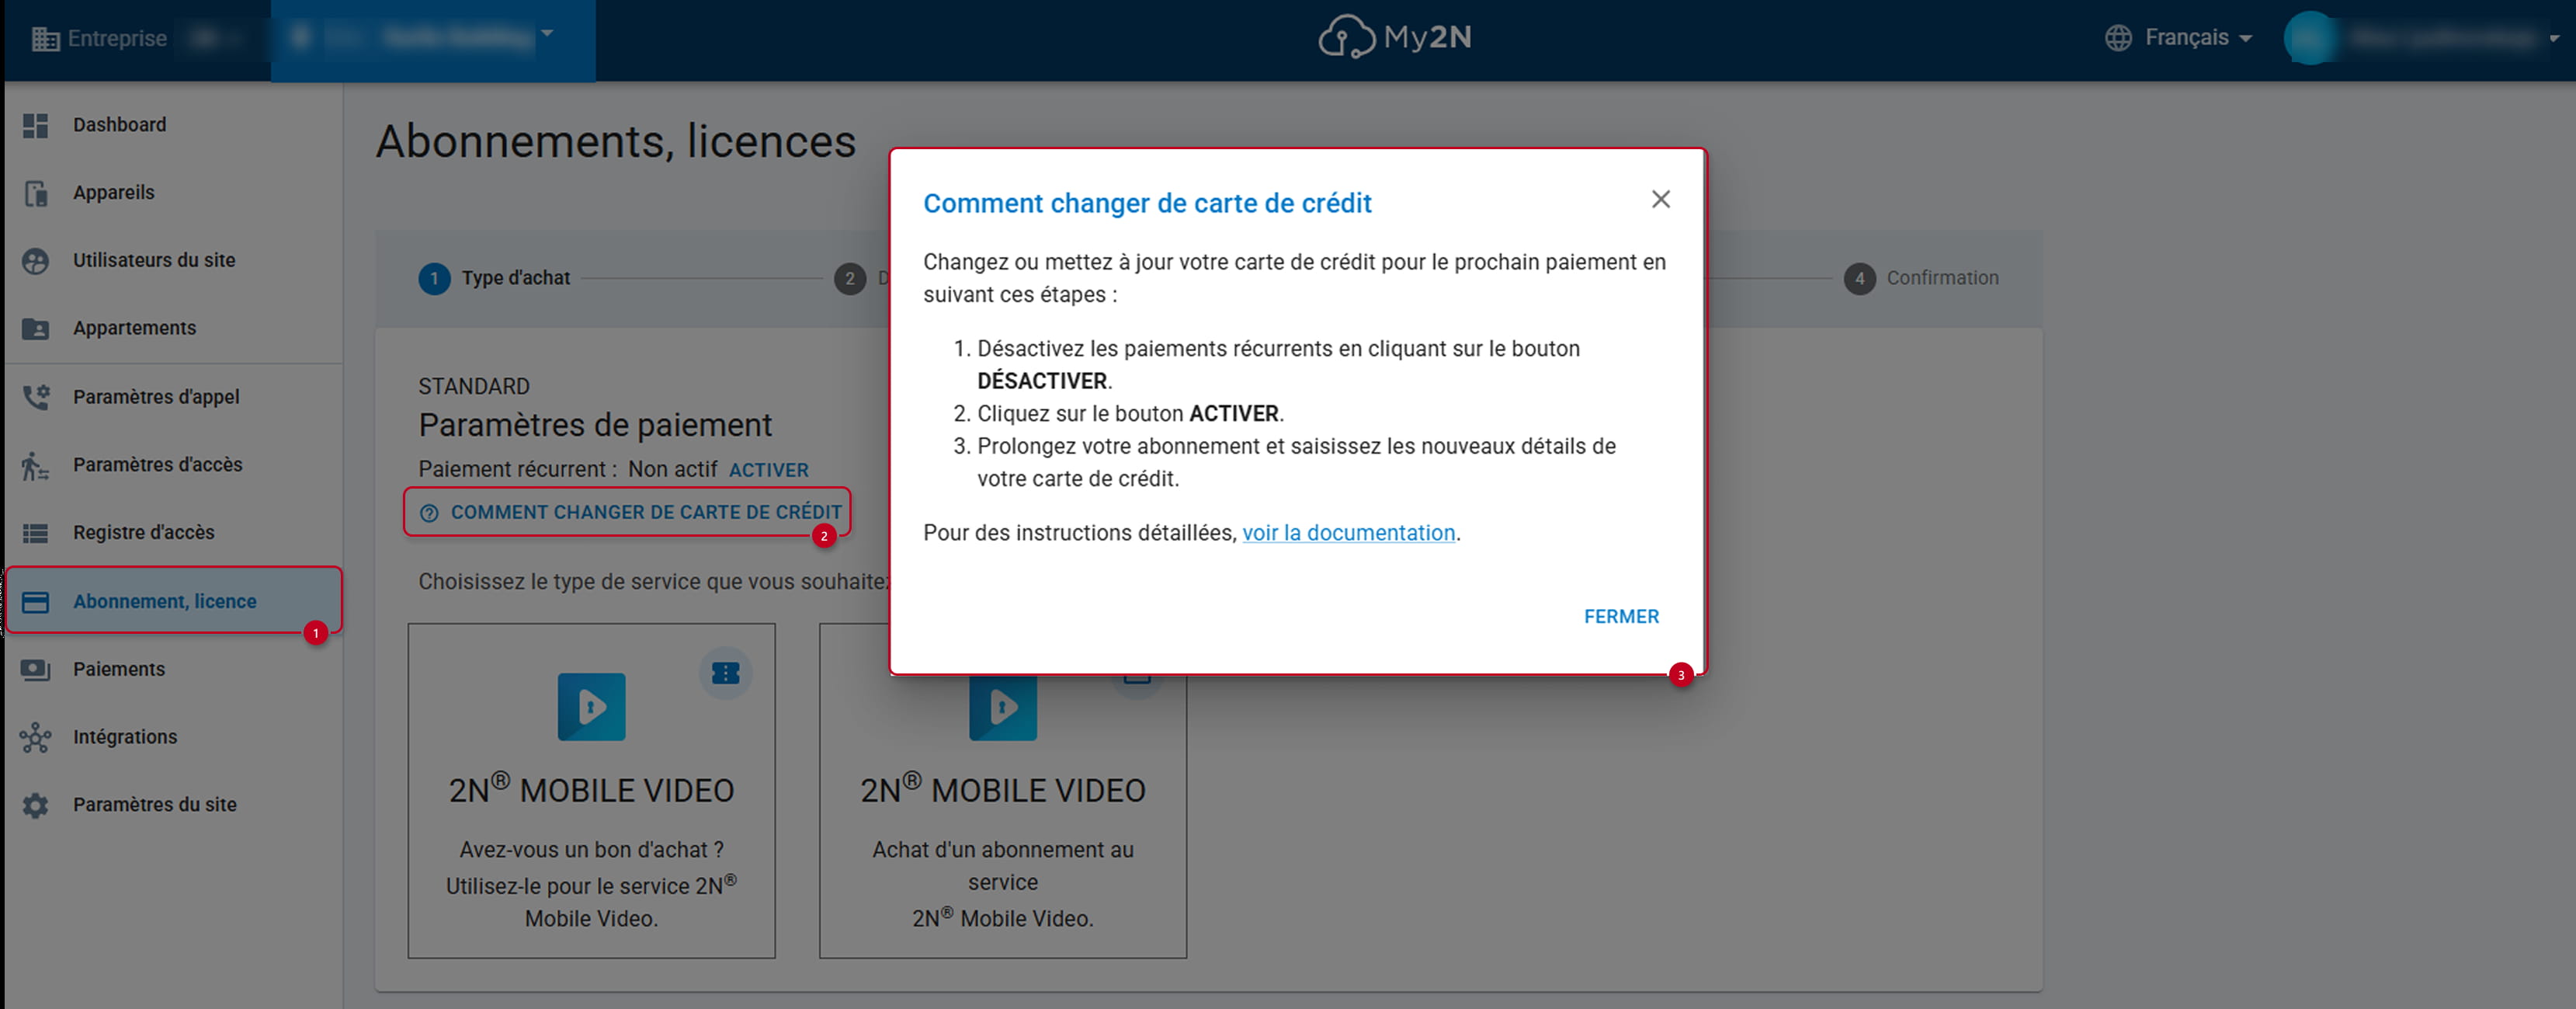Click the STANDARD label
The height and width of the screenshot is (1009, 2576).
click(474, 387)
